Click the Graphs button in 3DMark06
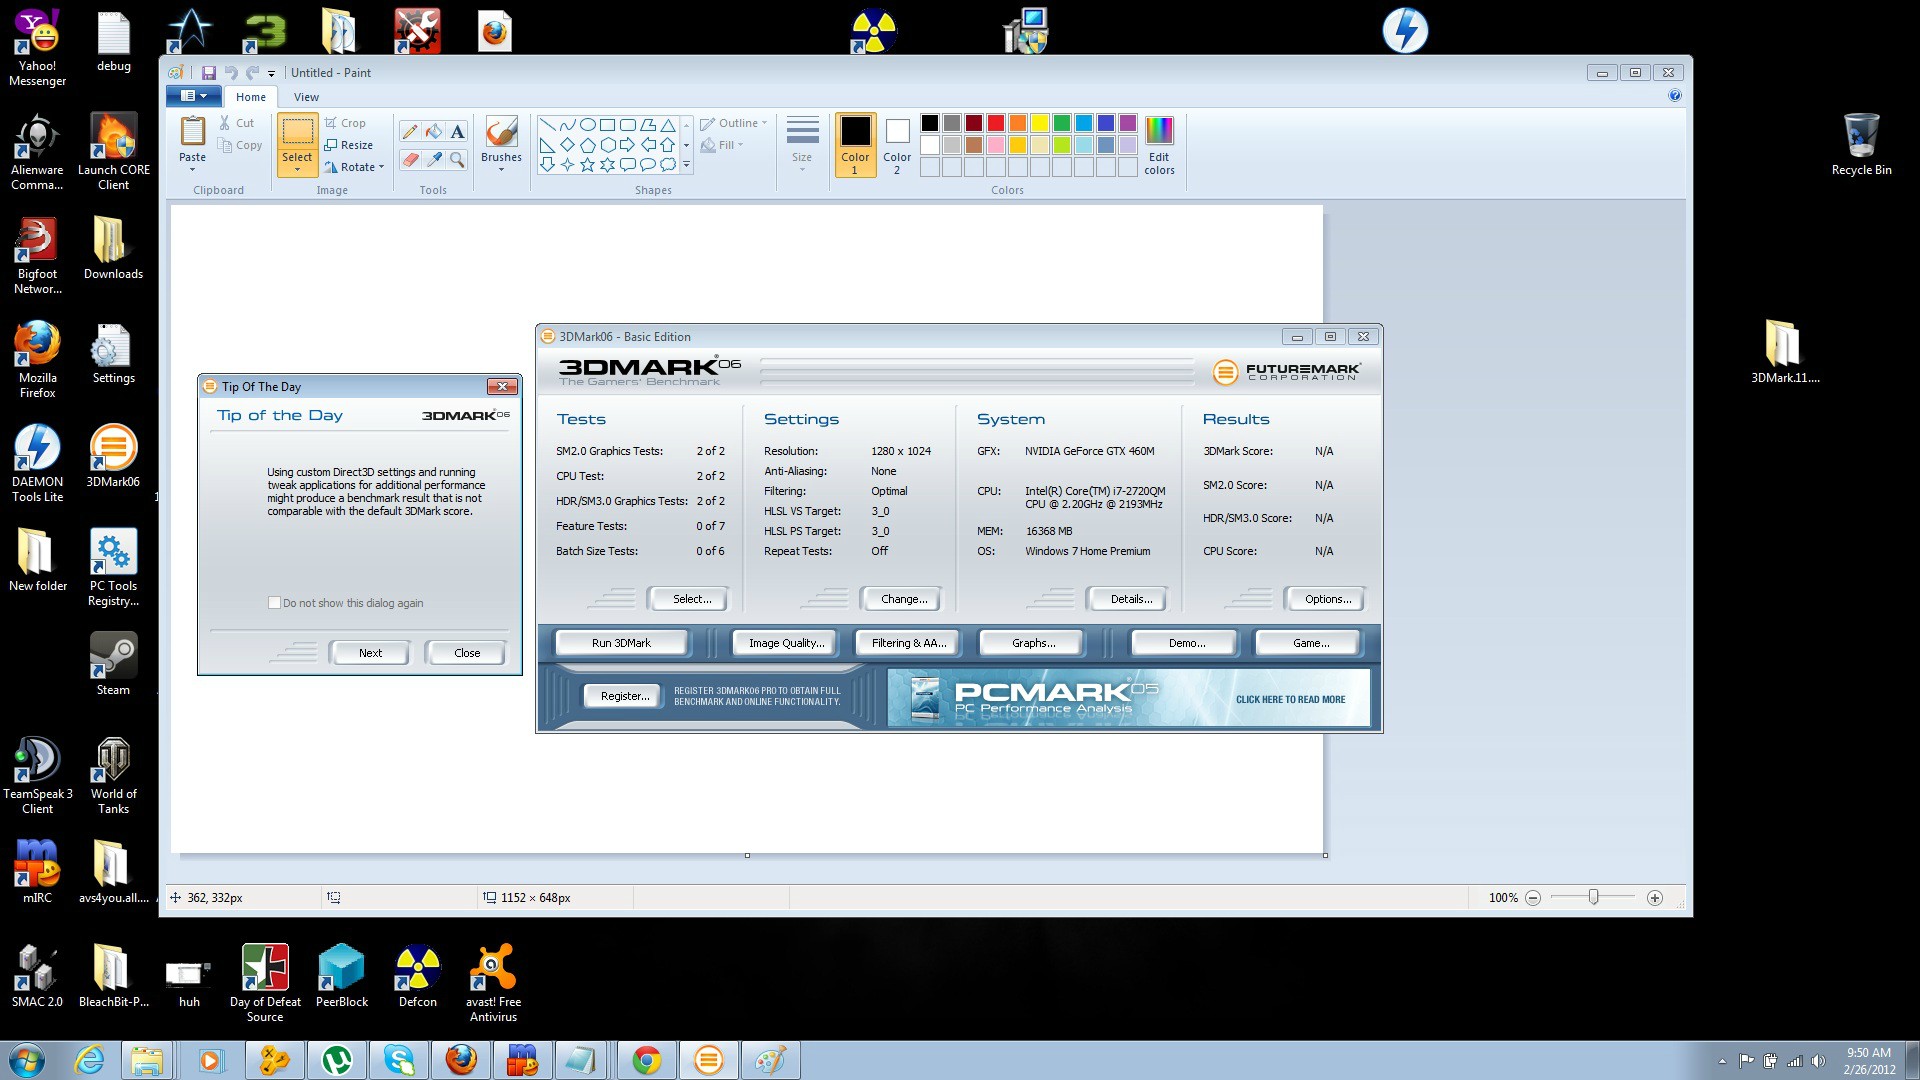The width and height of the screenshot is (1920, 1080). tap(1033, 643)
